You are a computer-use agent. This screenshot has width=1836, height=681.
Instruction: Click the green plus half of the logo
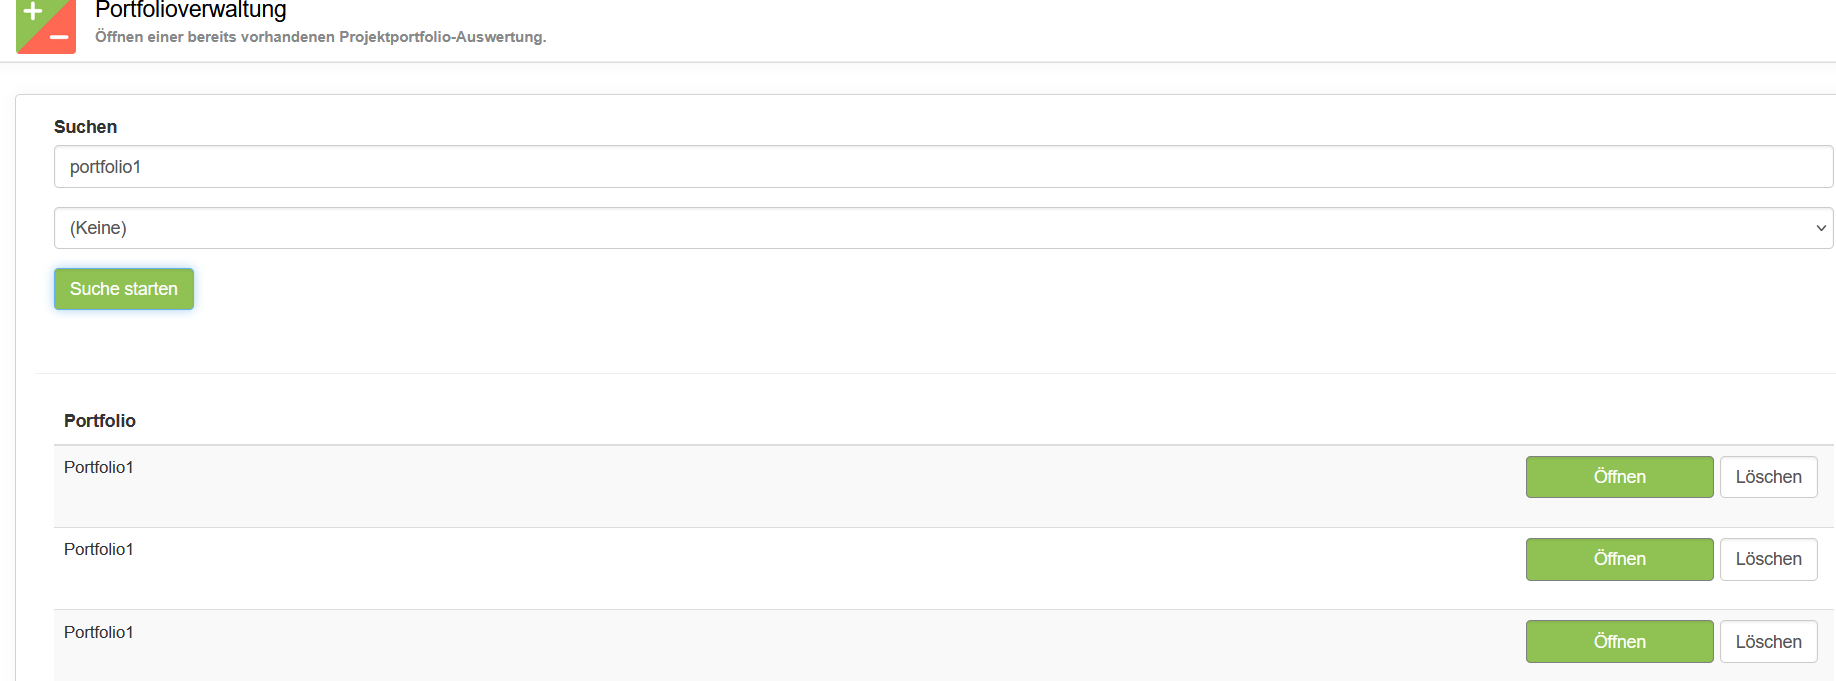click(32, 13)
